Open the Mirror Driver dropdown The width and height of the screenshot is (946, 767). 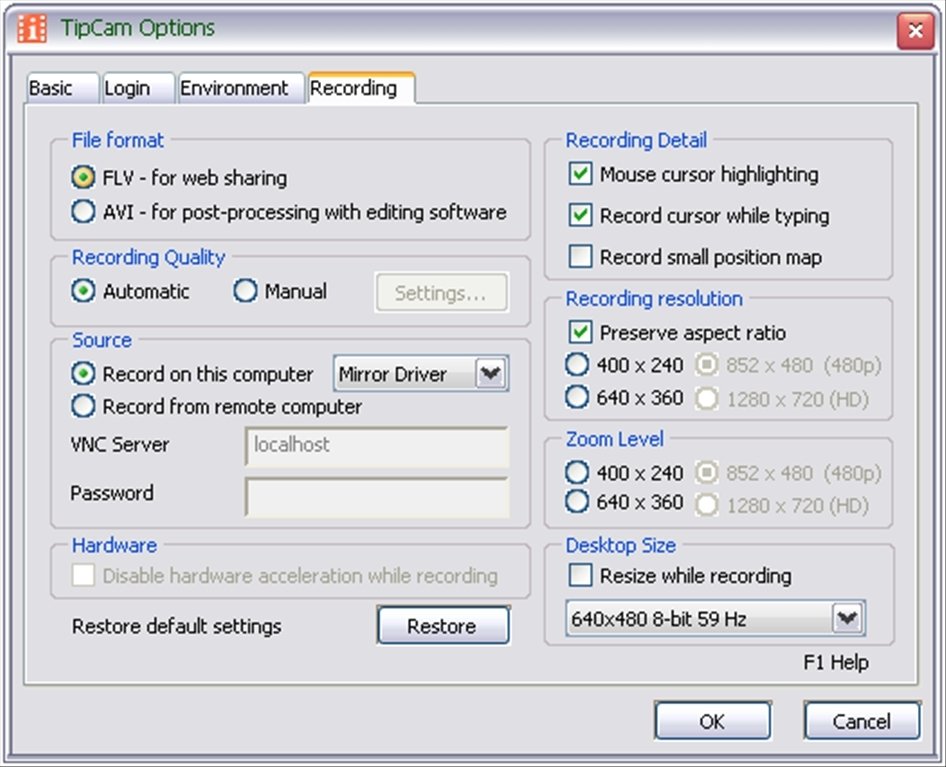point(421,374)
